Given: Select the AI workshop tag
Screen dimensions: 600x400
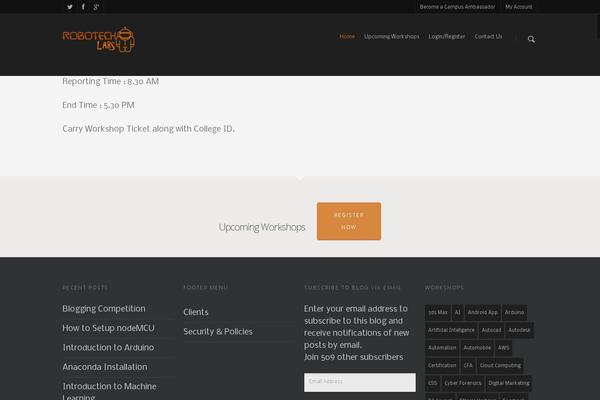Looking at the screenshot, I should 458,313.
